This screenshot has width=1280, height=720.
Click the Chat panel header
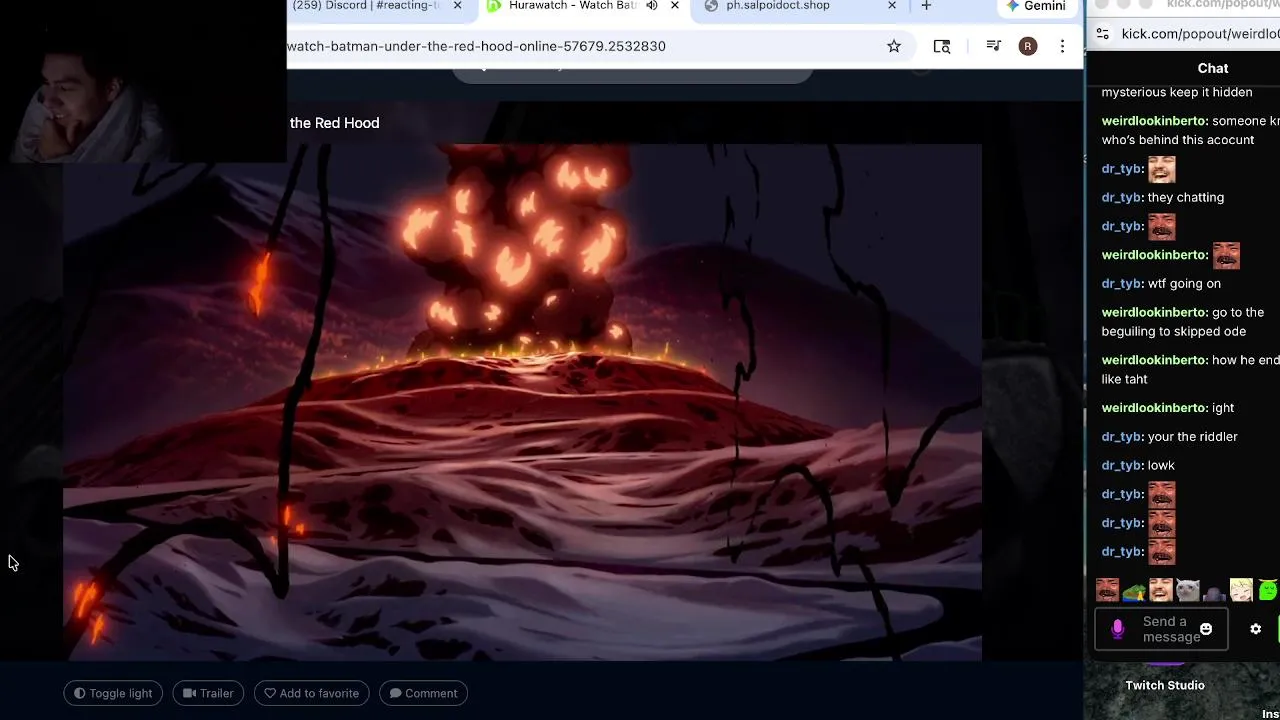[1213, 68]
